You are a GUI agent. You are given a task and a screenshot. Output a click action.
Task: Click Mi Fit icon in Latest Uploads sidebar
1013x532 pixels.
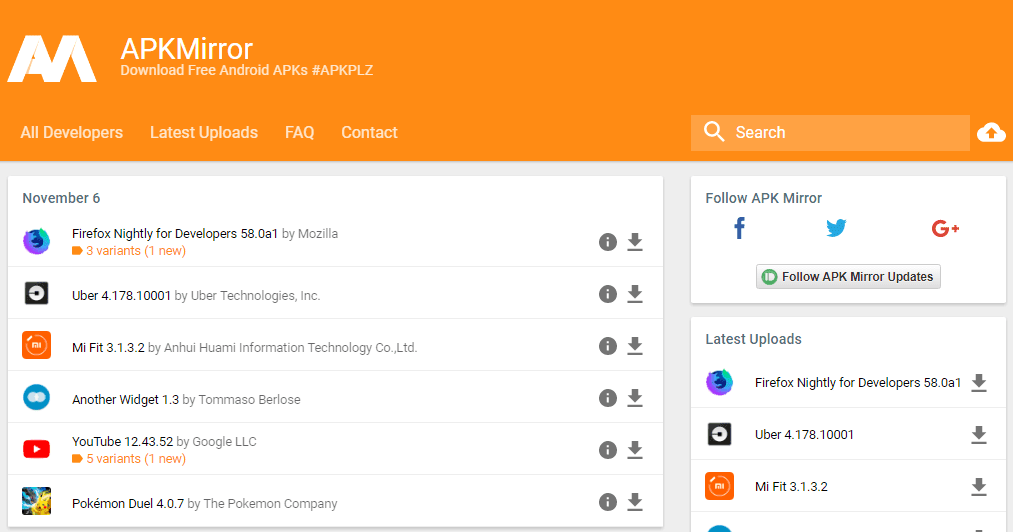[x=720, y=486]
